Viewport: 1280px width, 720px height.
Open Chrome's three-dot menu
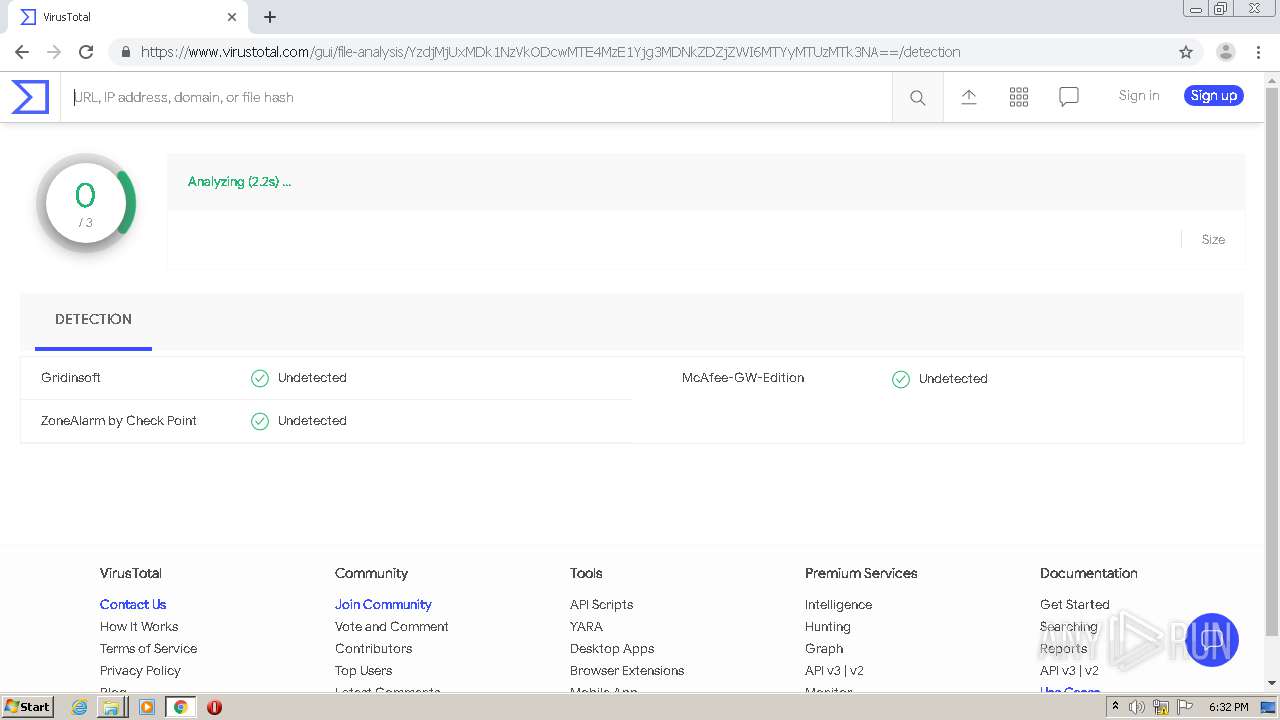[1258, 52]
